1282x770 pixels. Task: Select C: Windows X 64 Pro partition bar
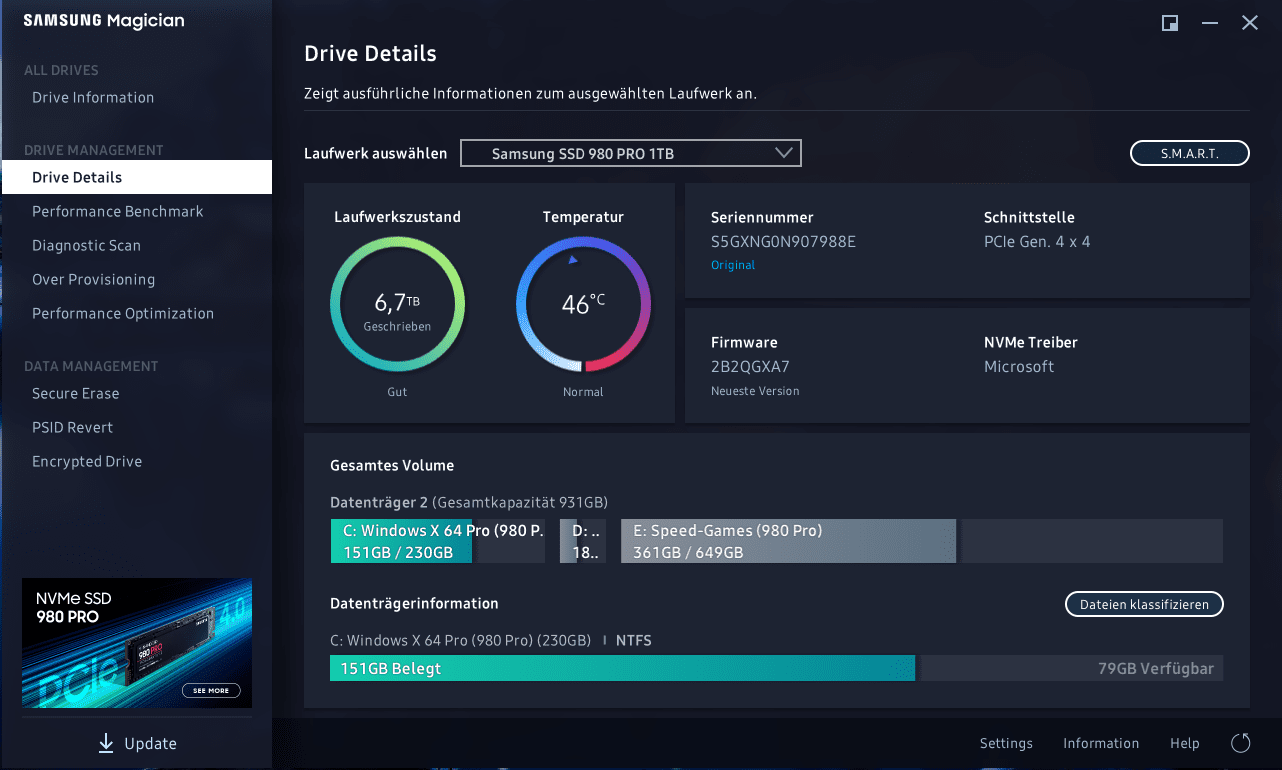pyautogui.click(x=438, y=541)
